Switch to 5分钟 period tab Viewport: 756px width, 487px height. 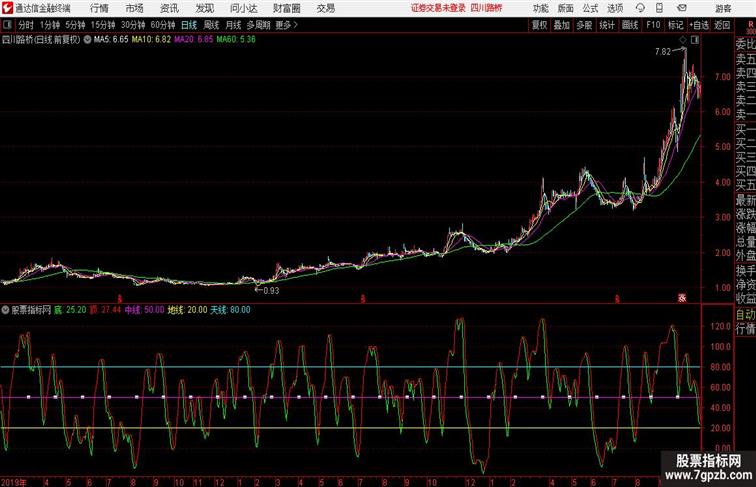[x=75, y=25]
